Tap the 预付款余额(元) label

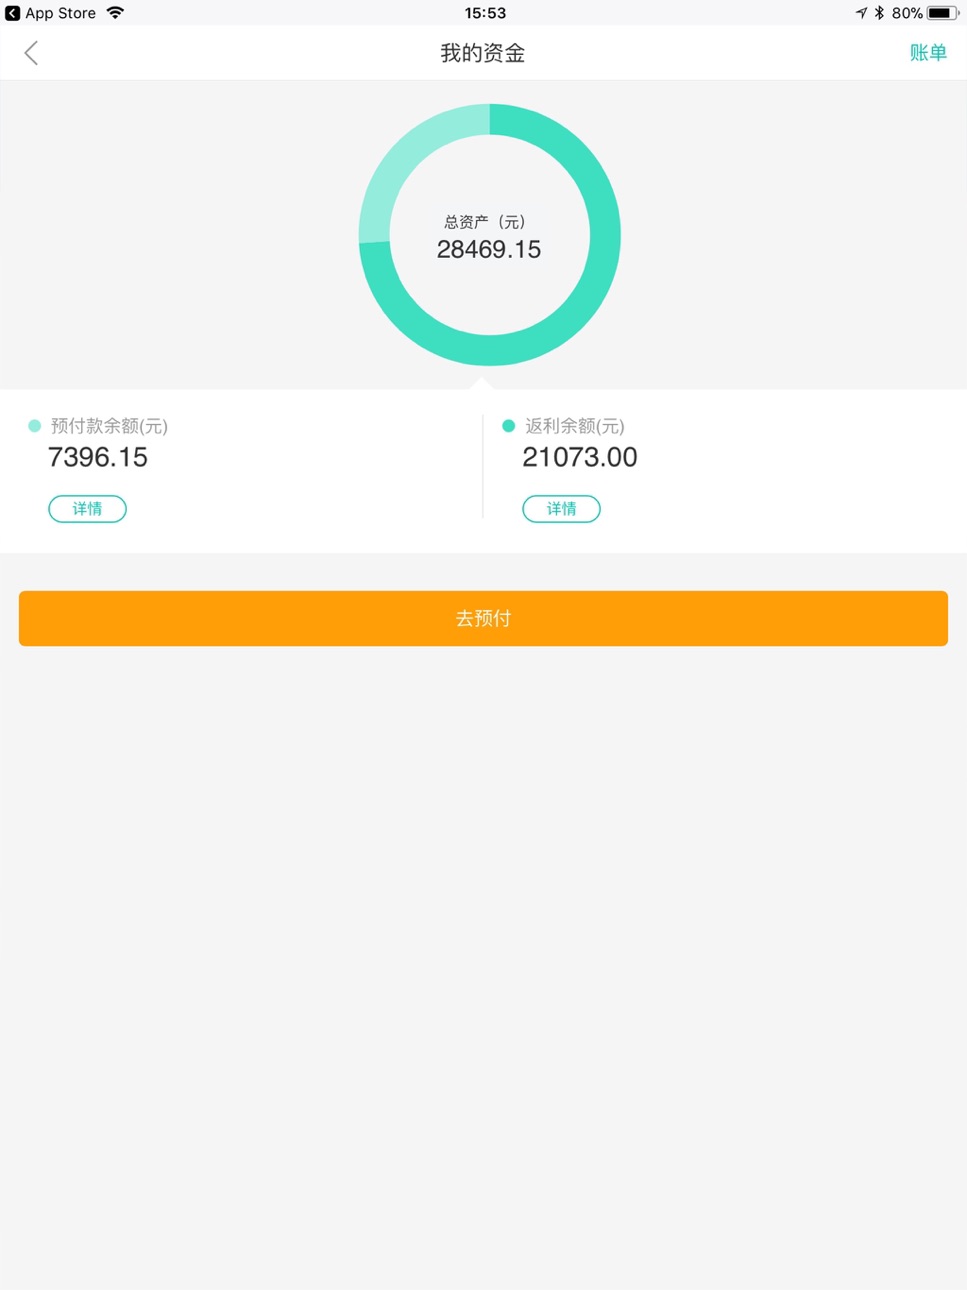pyautogui.click(x=109, y=426)
